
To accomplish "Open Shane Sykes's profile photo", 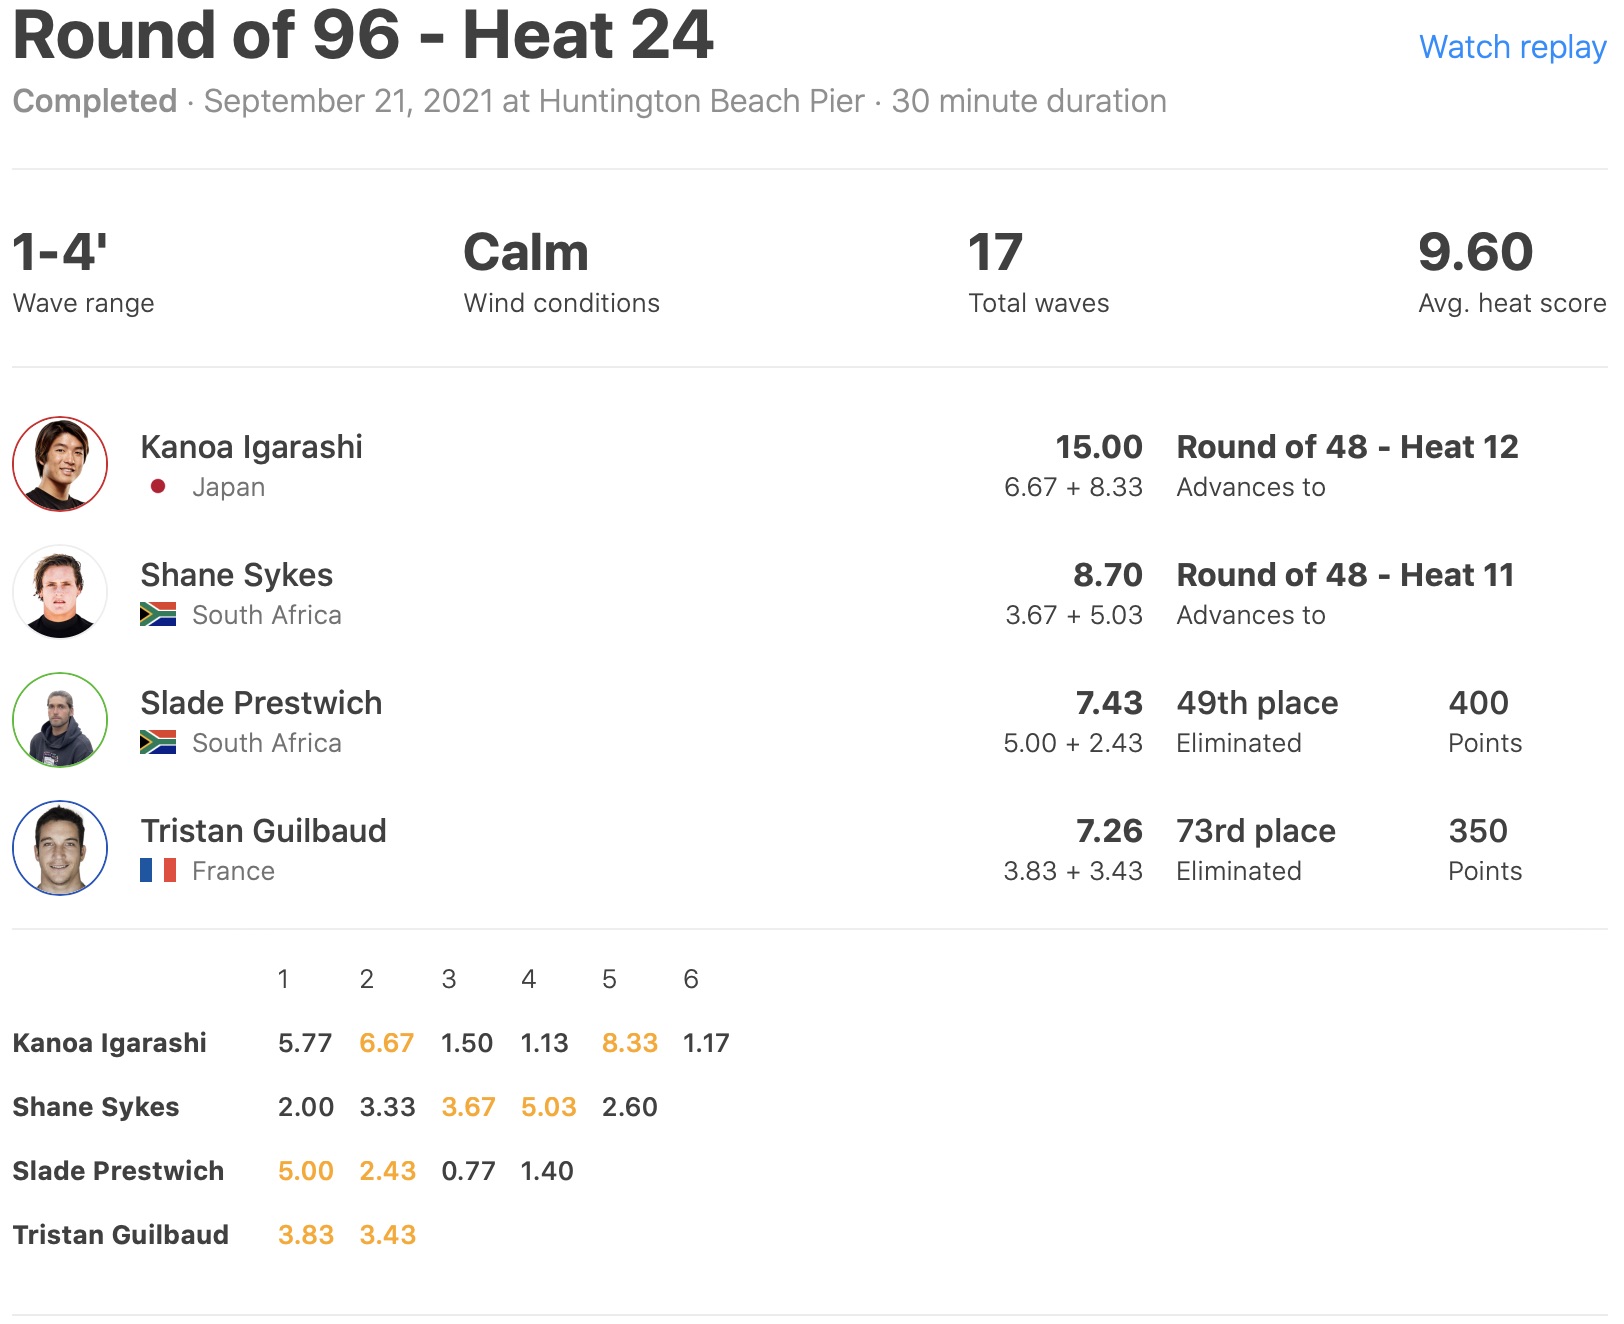I will coord(60,592).
